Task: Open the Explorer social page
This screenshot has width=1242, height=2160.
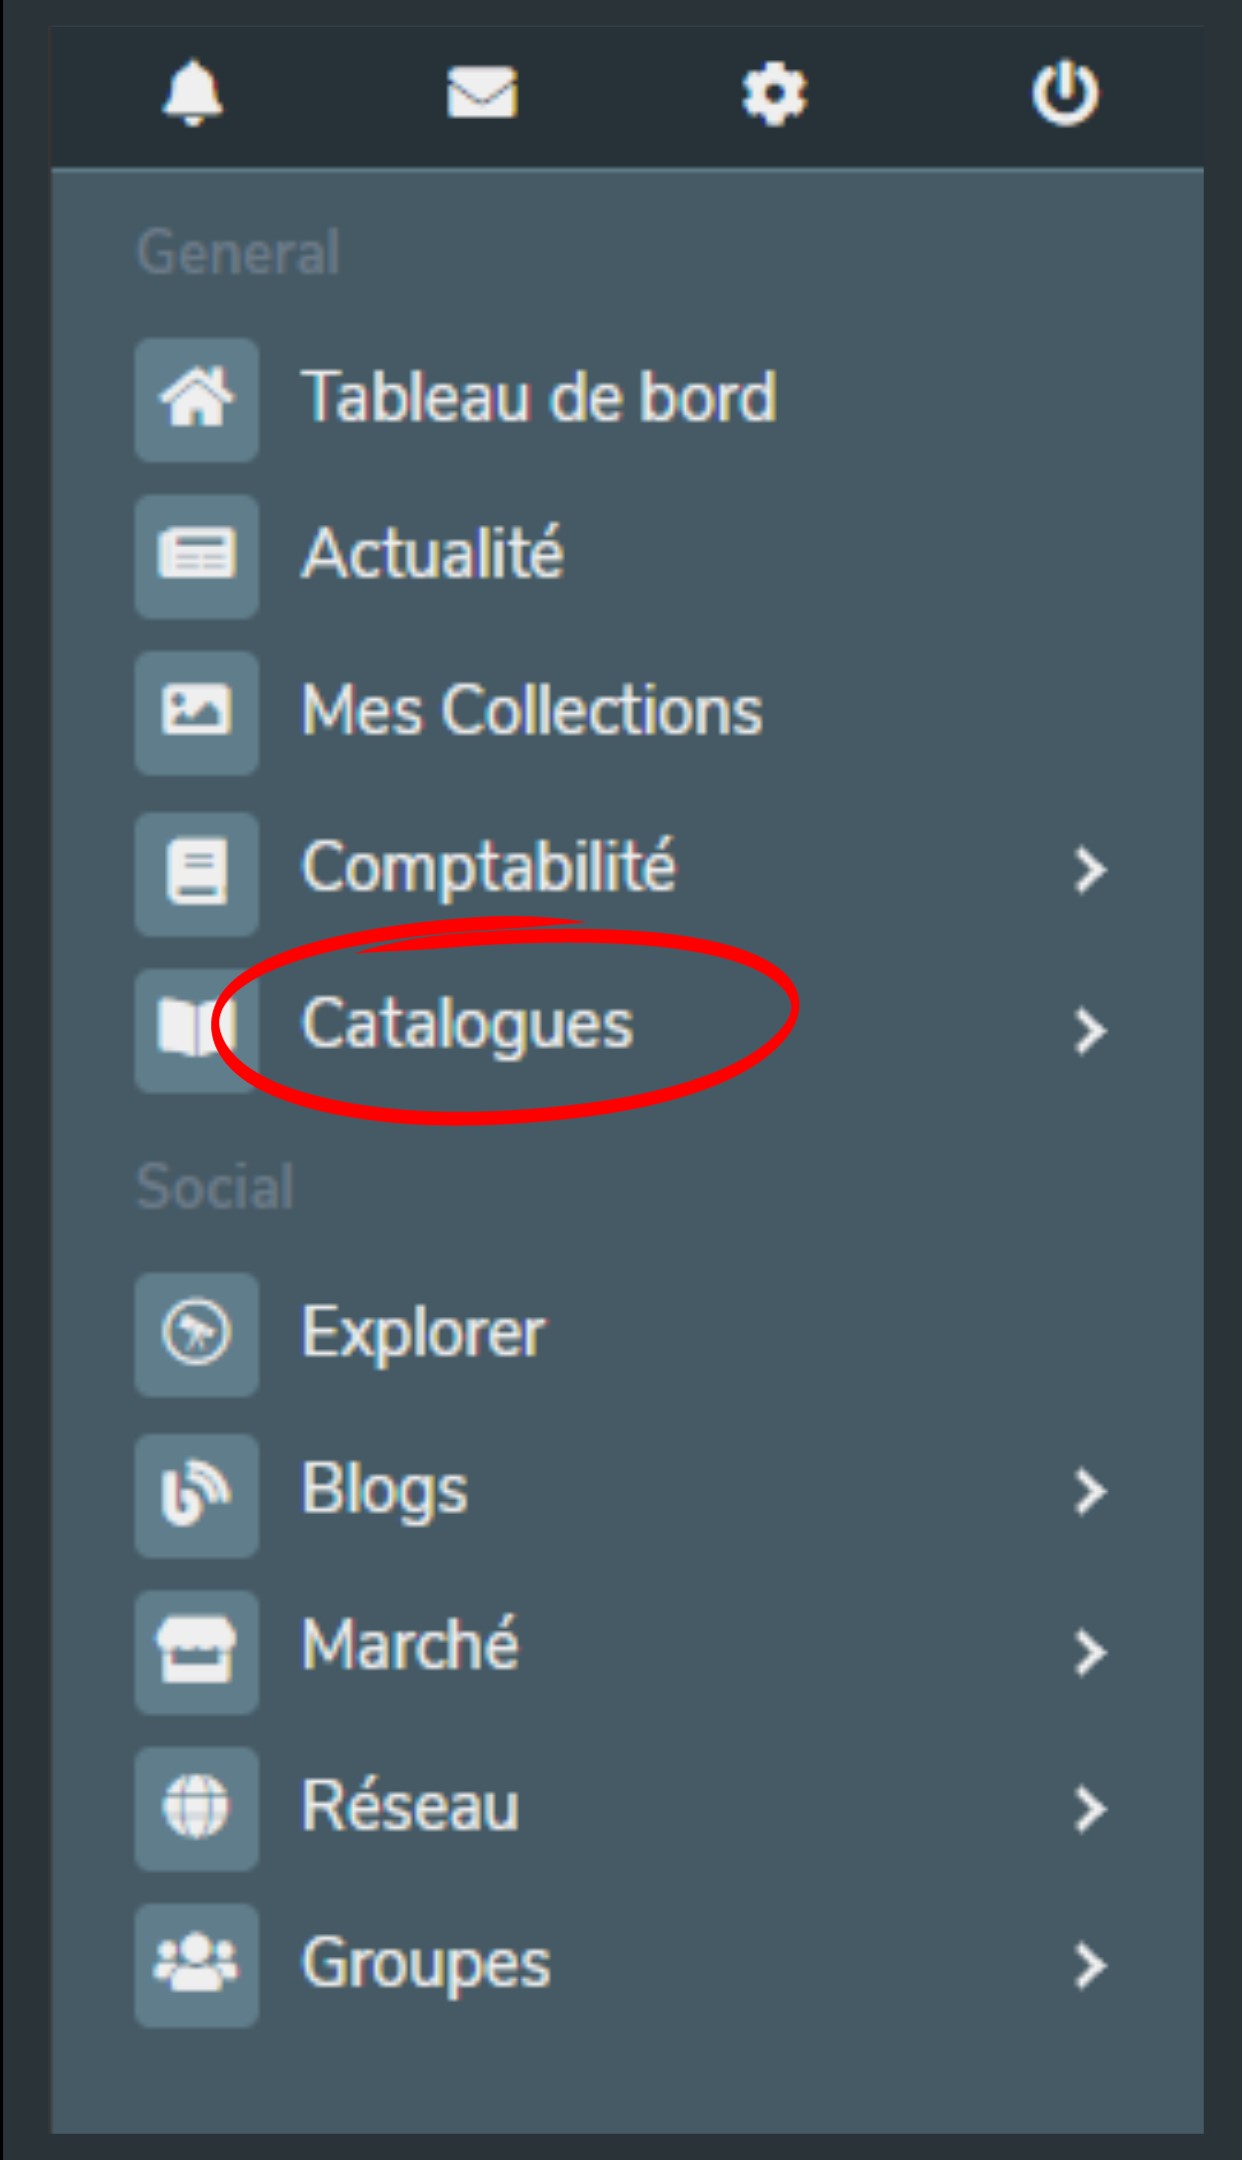Action: point(424,1333)
